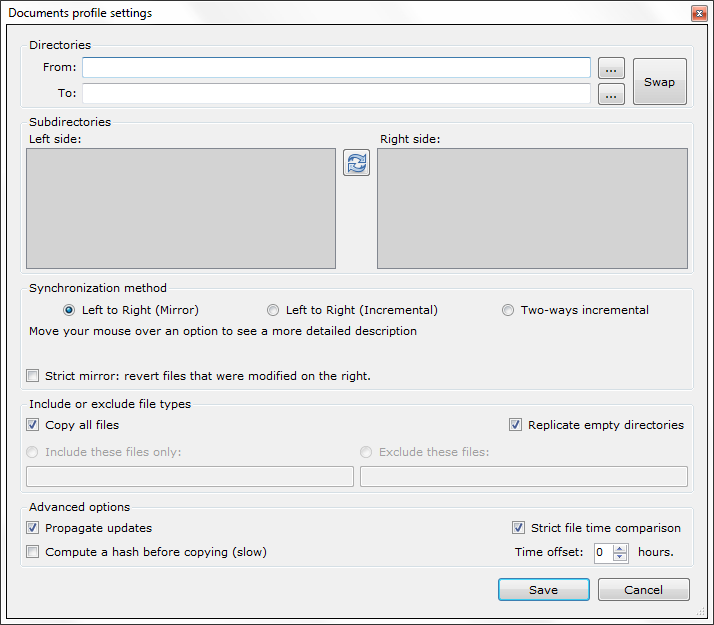Image resolution: width=714 pixels, height=625 pixels.
Task: Select Left to Right (Incremental) option
Action: click(273, 310)
